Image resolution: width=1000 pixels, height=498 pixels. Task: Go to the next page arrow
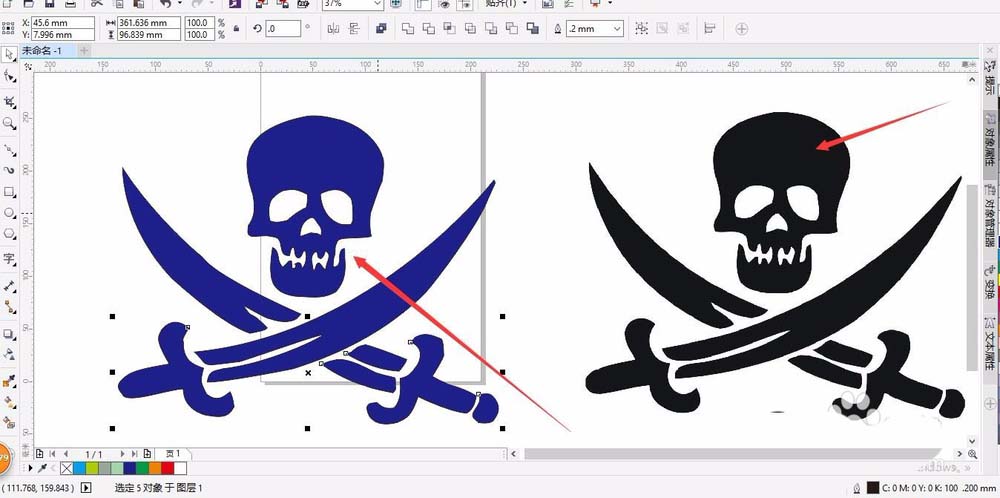click(122, 453)
